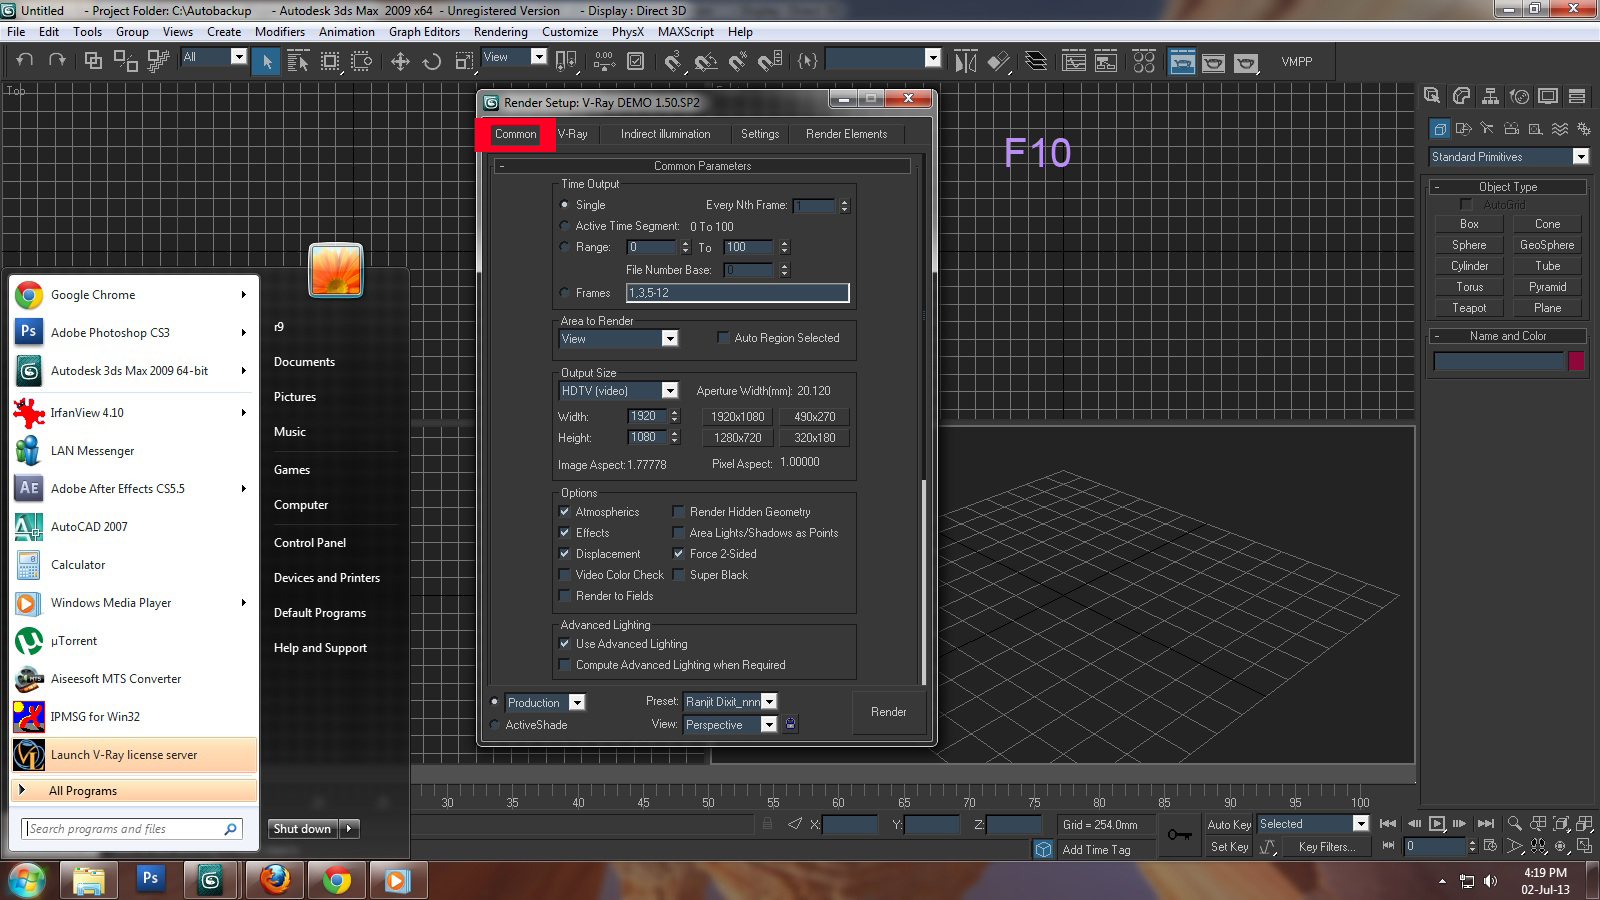Choose the Select and Rotate tool
The height and width of the screenshot is (900, 1600).
[432, 62]
